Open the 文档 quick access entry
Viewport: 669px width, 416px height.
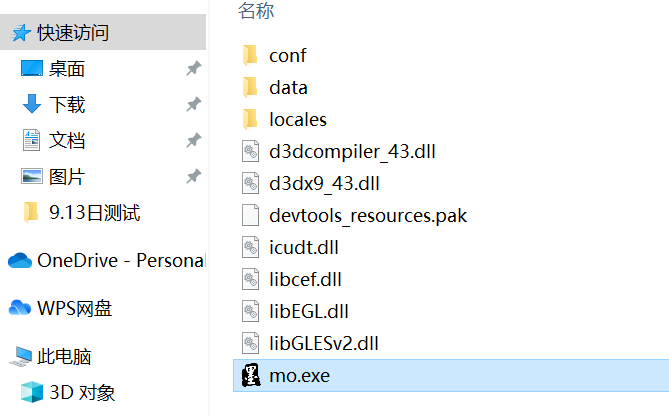pyautogui.click(x=67, y=141)
